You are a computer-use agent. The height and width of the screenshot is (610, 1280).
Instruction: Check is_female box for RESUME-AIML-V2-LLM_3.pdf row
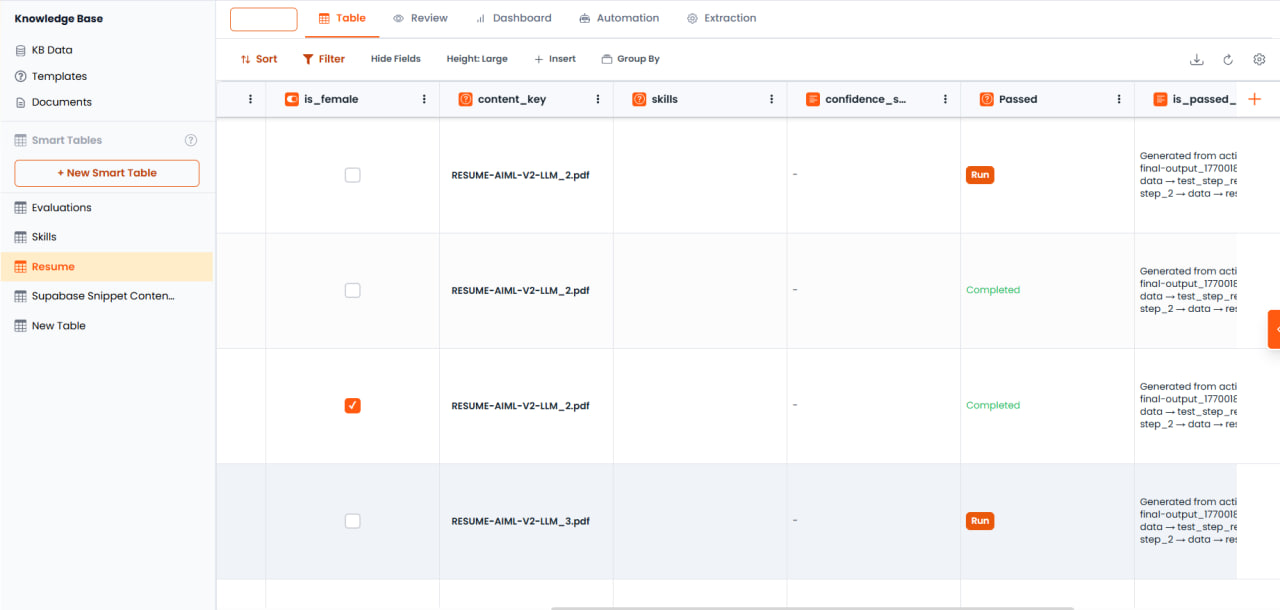click(352, 521)
